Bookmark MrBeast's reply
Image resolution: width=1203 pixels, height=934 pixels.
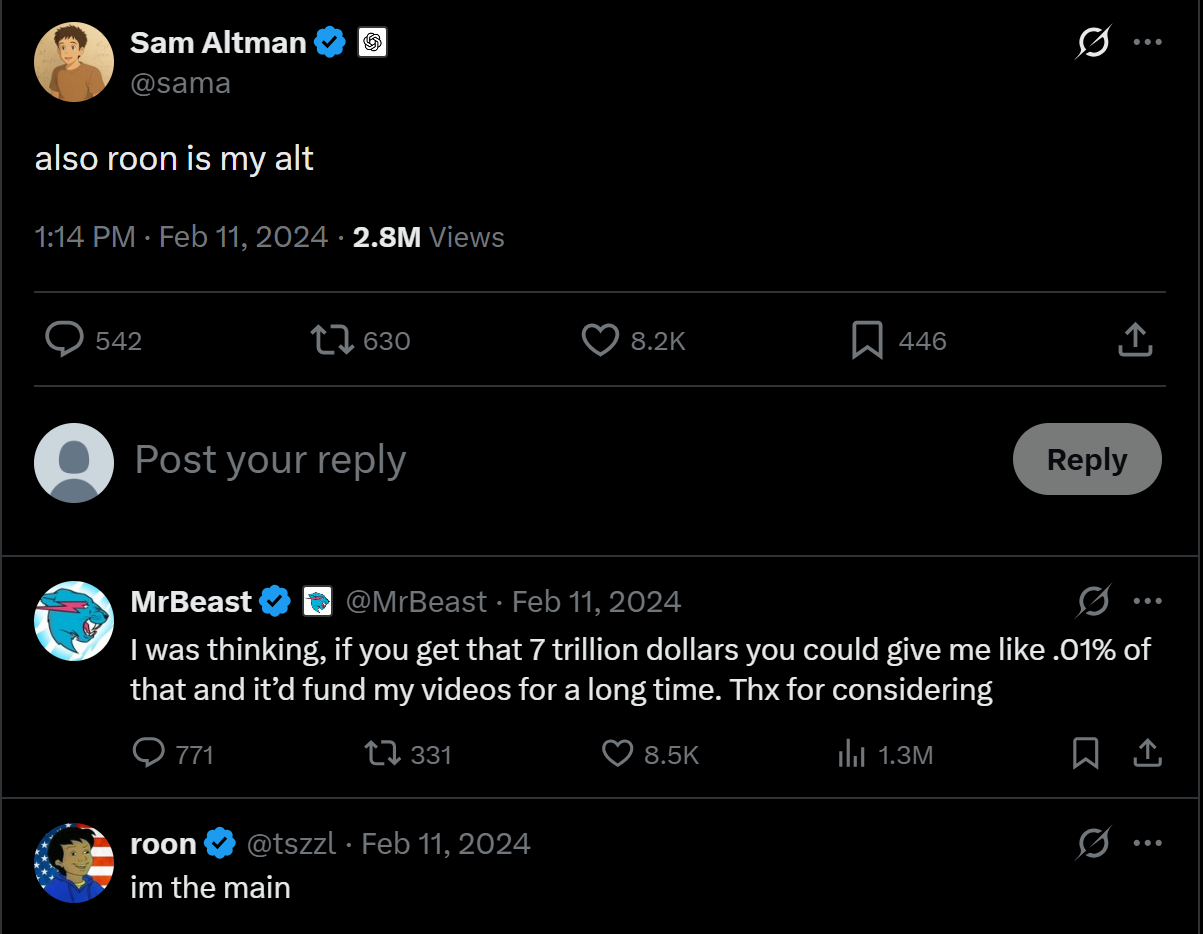tap(1085, 753)
